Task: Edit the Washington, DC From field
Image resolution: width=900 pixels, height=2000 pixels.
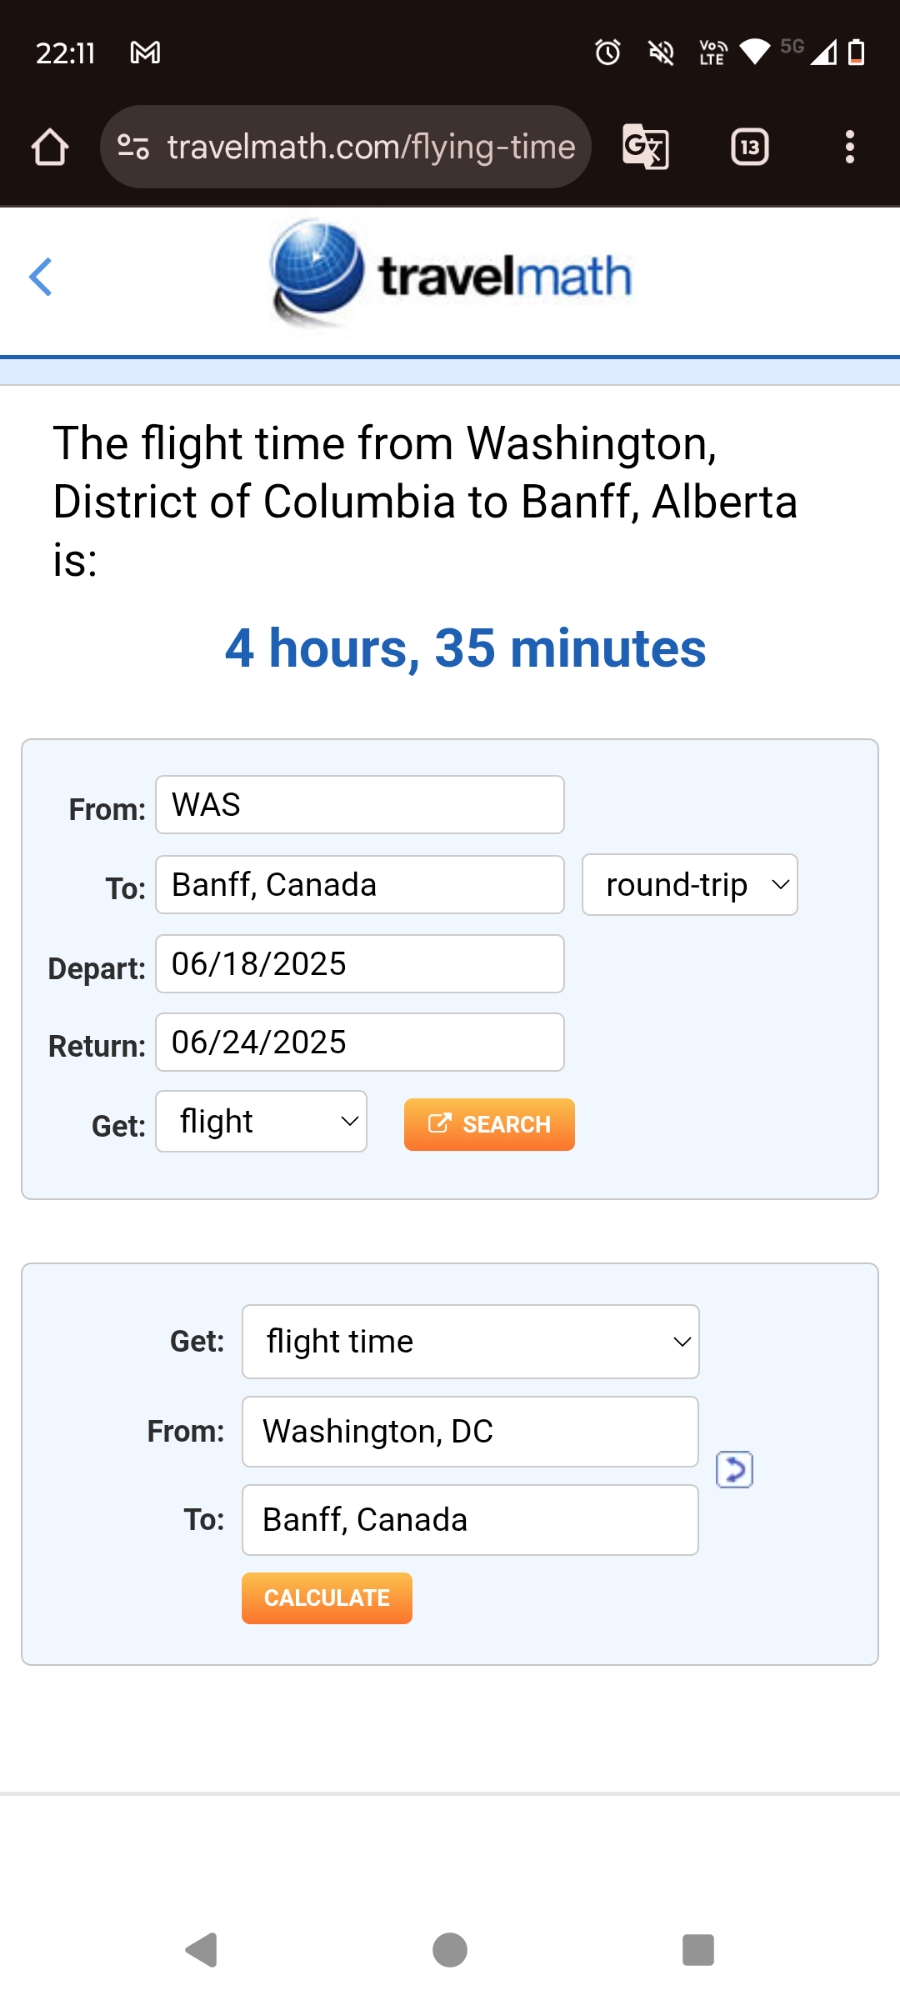Action: (x=470, y=1432)
